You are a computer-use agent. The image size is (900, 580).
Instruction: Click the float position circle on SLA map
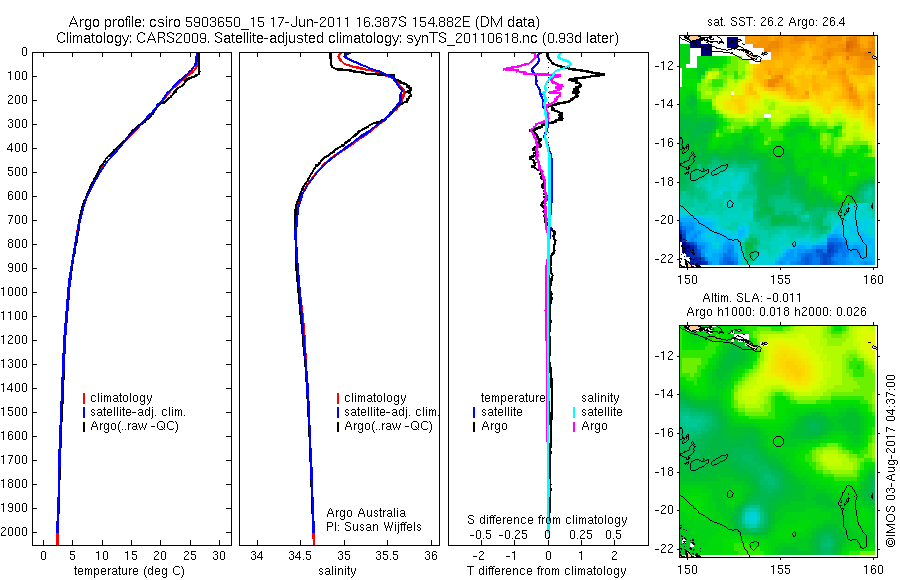tap(778, 442)
